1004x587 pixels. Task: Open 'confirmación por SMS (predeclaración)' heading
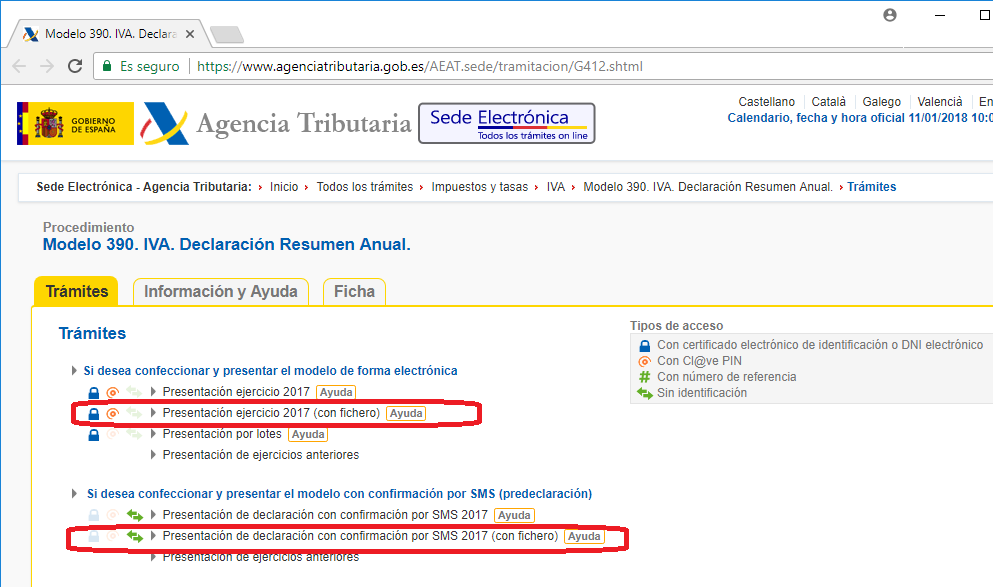click(339, 494)
